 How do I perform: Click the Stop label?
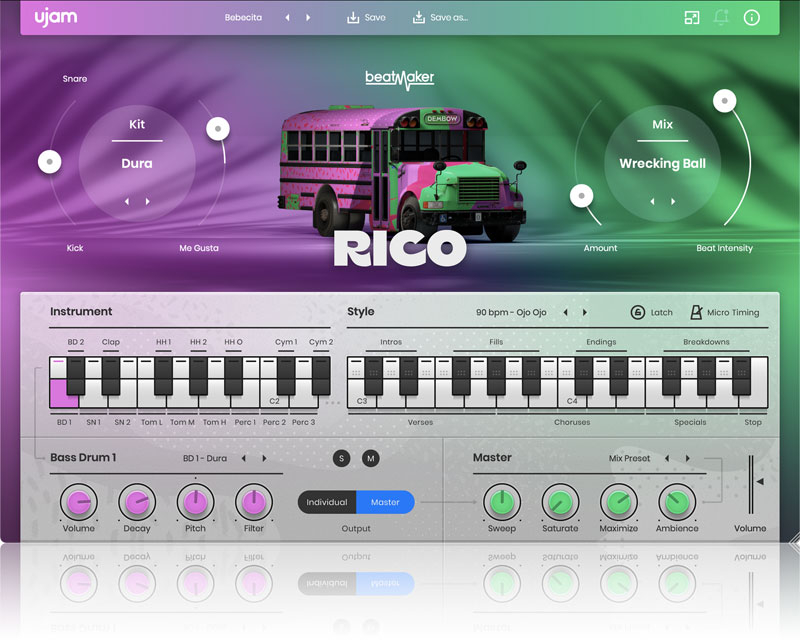point(753,422)
